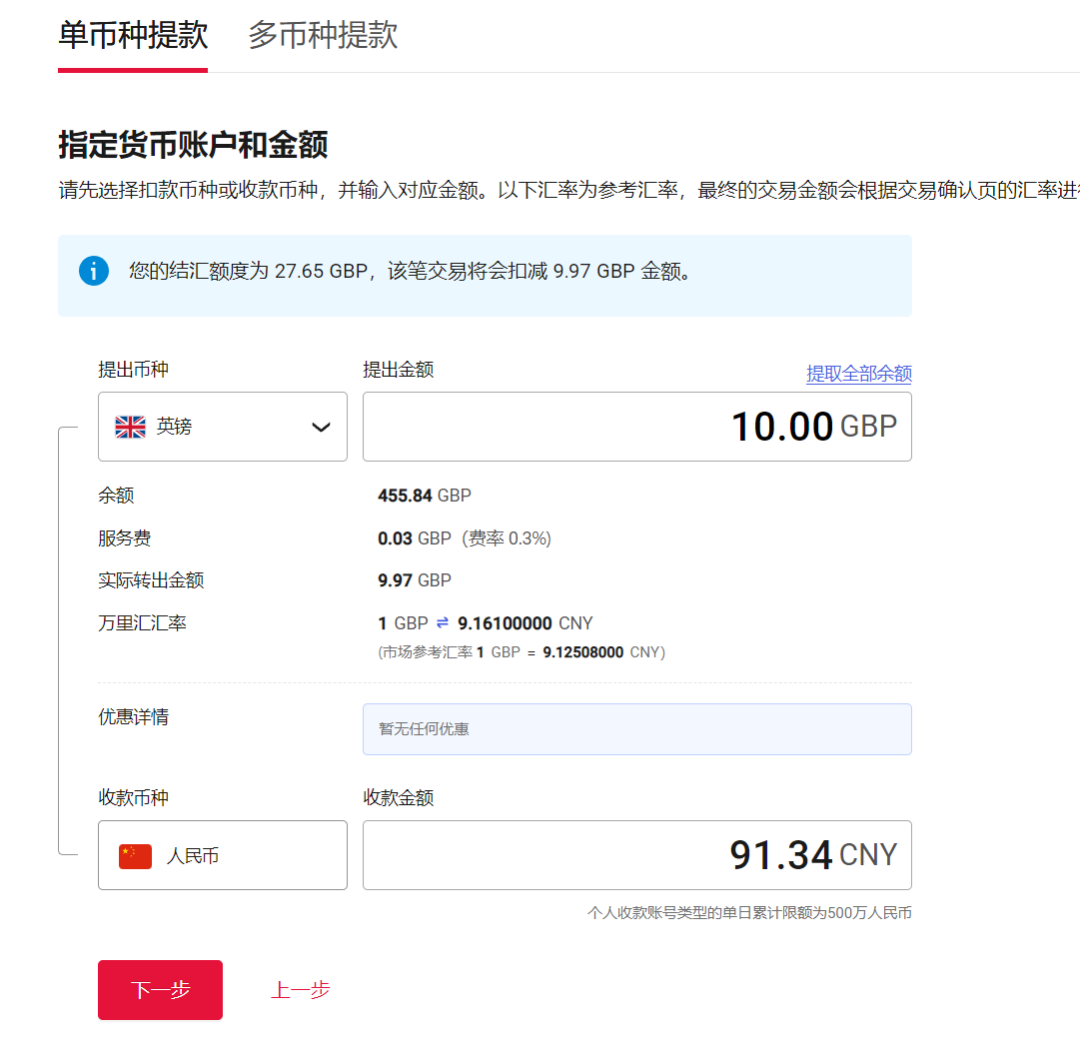The width and height of the screenshot is (1080, 1055).
Task: Click the service fee value 0.03 GBP
Action: (414, 538)
